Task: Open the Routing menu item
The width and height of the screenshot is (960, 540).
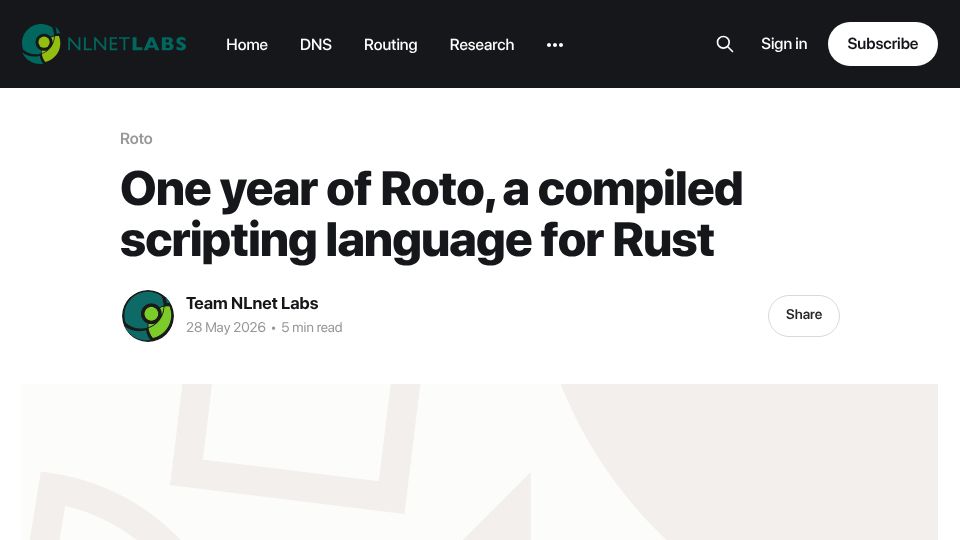Action: [x=391, y=45]
